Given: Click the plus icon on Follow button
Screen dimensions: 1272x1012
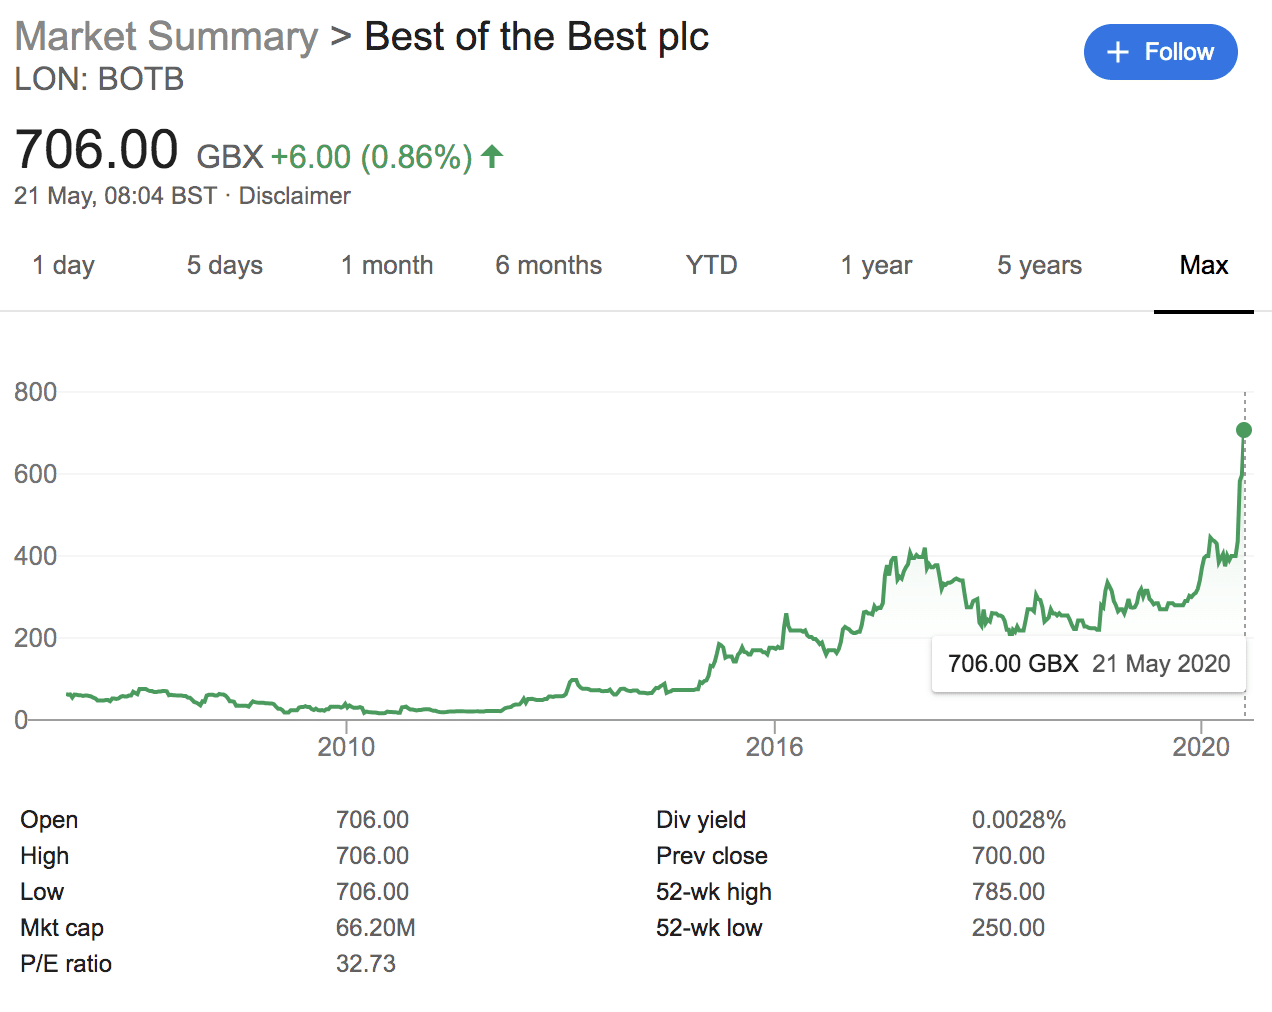Looking at the screenshot, I should [x=1118, y=52].
